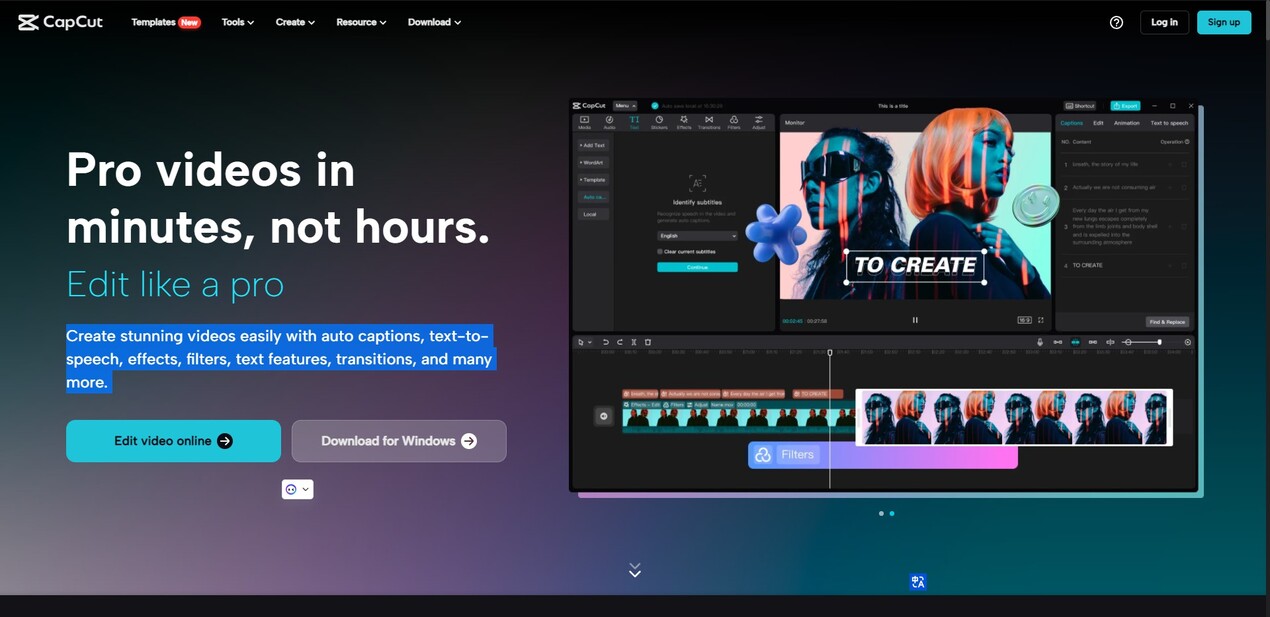Open the help question mark icon

[1116, 22]
